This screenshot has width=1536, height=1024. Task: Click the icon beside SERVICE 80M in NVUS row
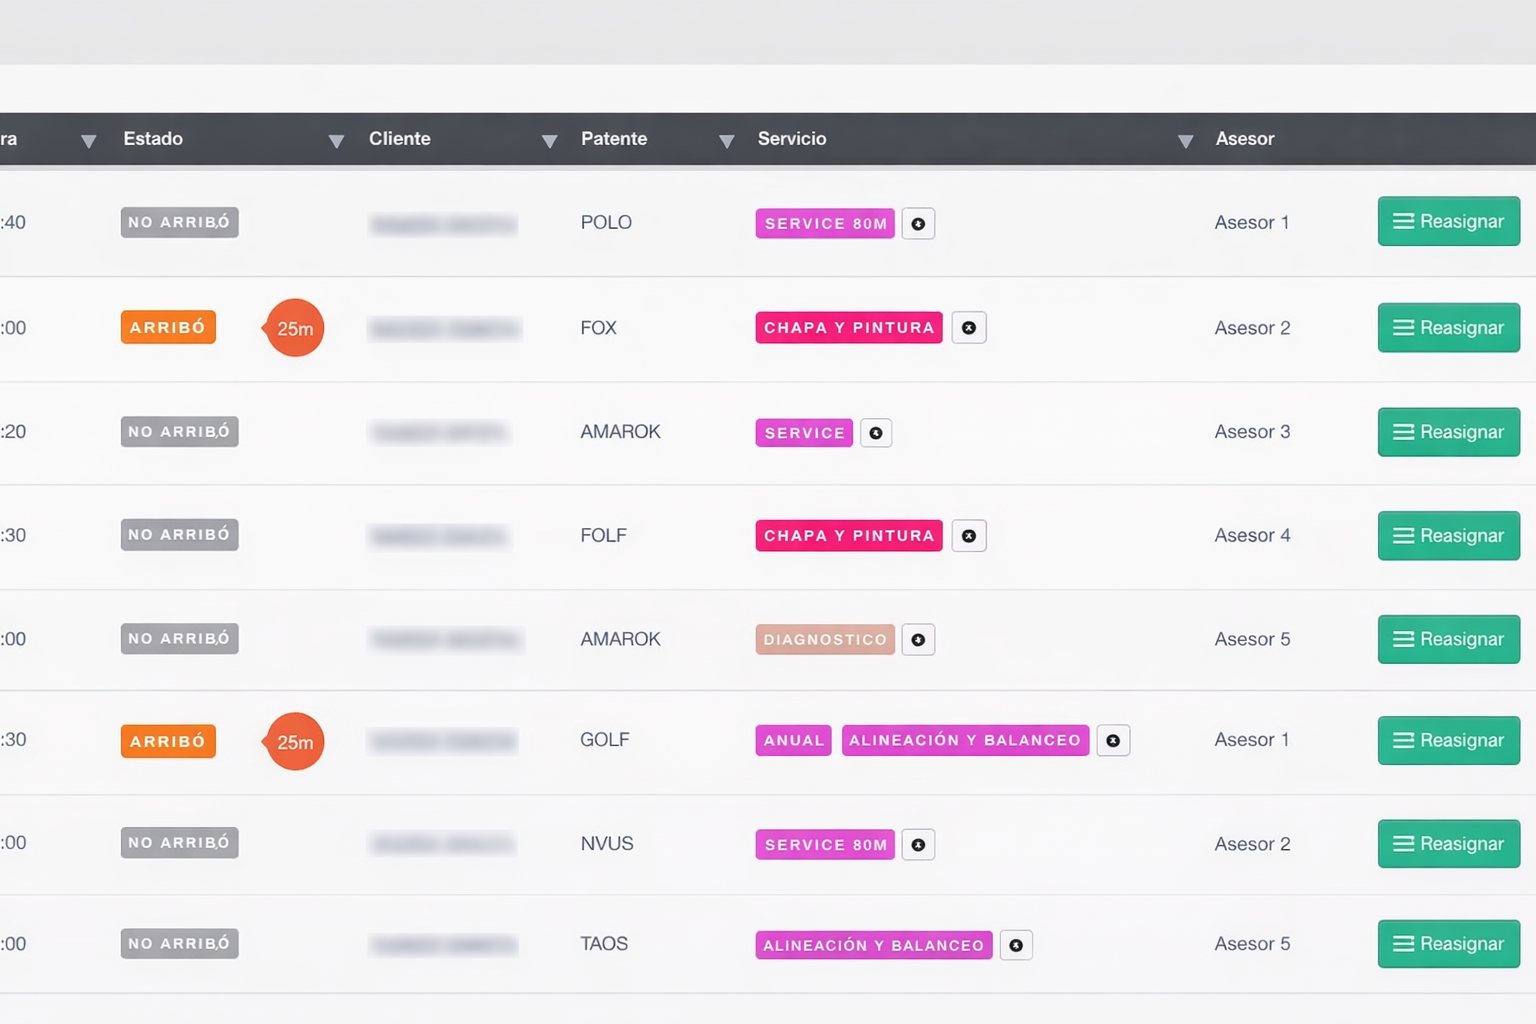918,845
